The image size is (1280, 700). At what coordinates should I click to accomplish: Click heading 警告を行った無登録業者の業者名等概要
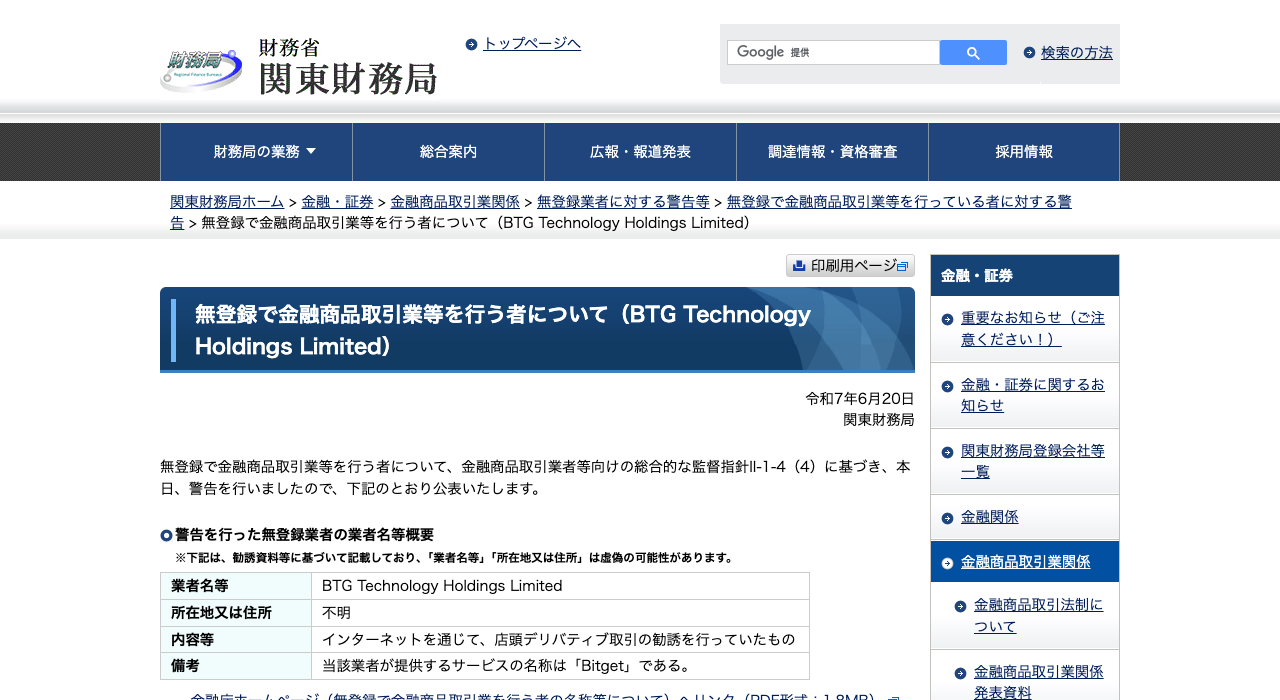pos(304,535)
